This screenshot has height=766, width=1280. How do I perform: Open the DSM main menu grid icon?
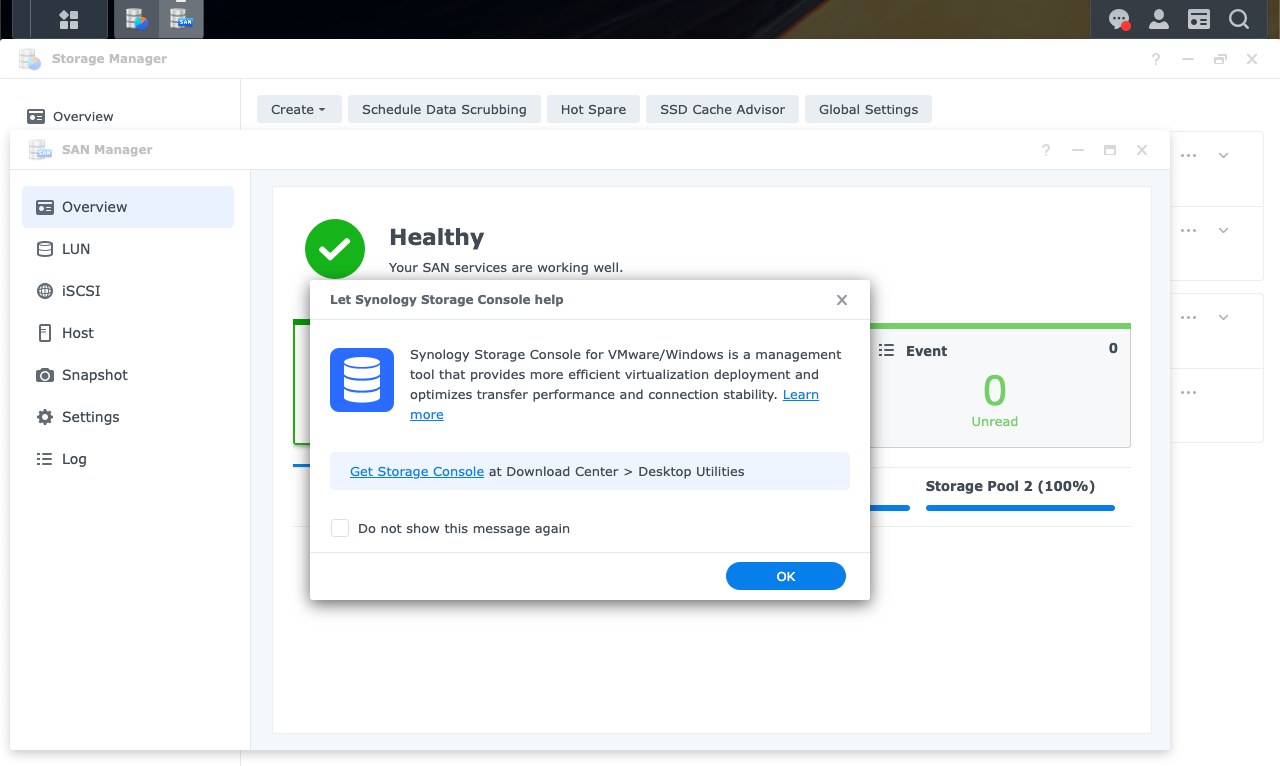[x=69, y=19]
